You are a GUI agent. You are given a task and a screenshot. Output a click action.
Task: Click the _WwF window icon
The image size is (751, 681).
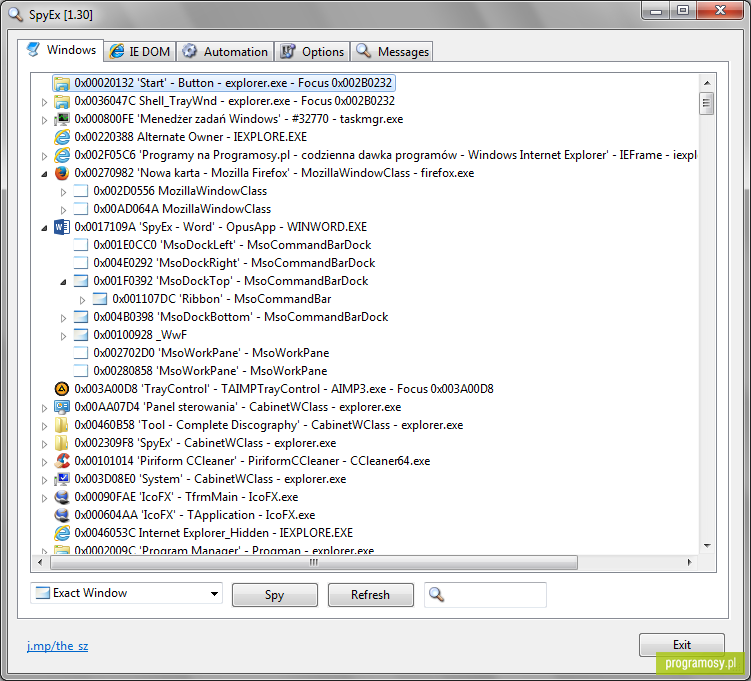tap(81, 335)
